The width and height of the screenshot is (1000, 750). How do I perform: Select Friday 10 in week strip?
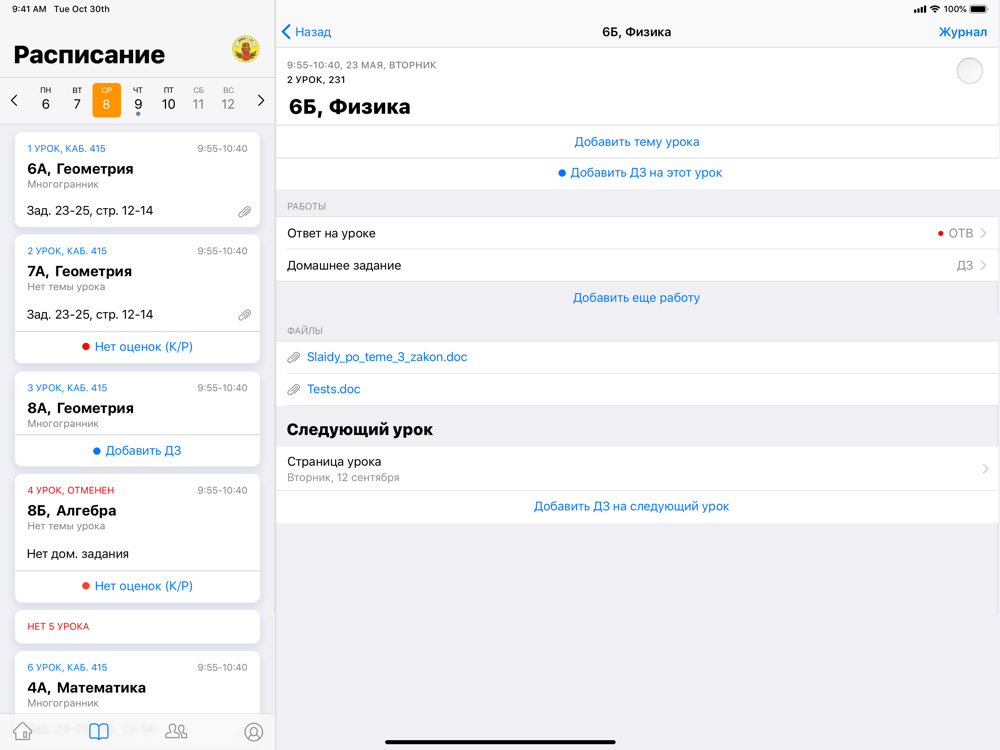click(168, 99)
